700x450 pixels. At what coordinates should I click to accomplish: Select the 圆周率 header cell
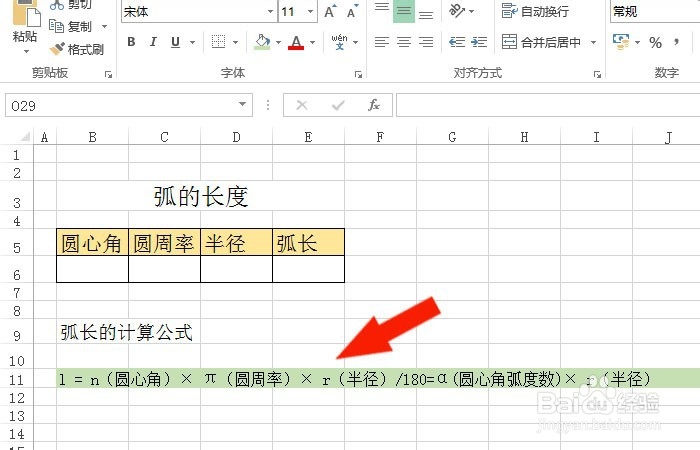[164, 242]
